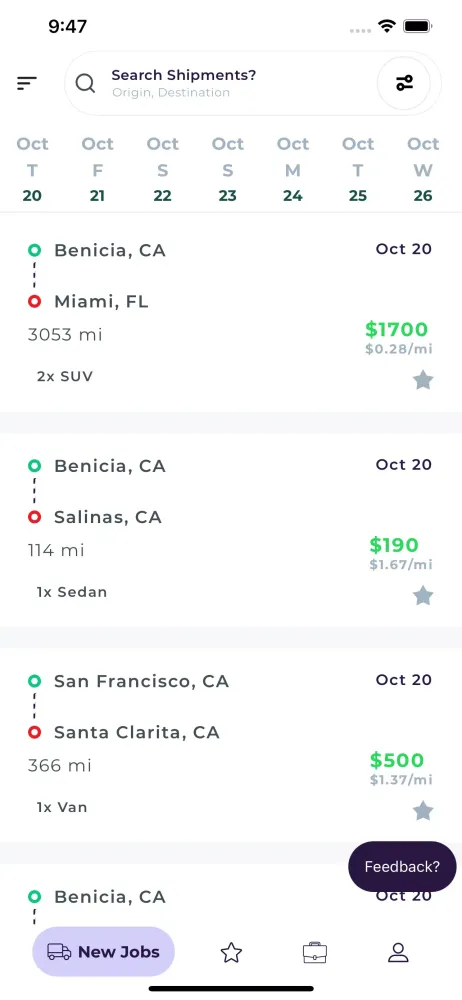The width and height of the screenshot is (462, 1000).
Task: Star the Benicia to Miami shipment
Action: pyautogui.click(x=423, y=381)
